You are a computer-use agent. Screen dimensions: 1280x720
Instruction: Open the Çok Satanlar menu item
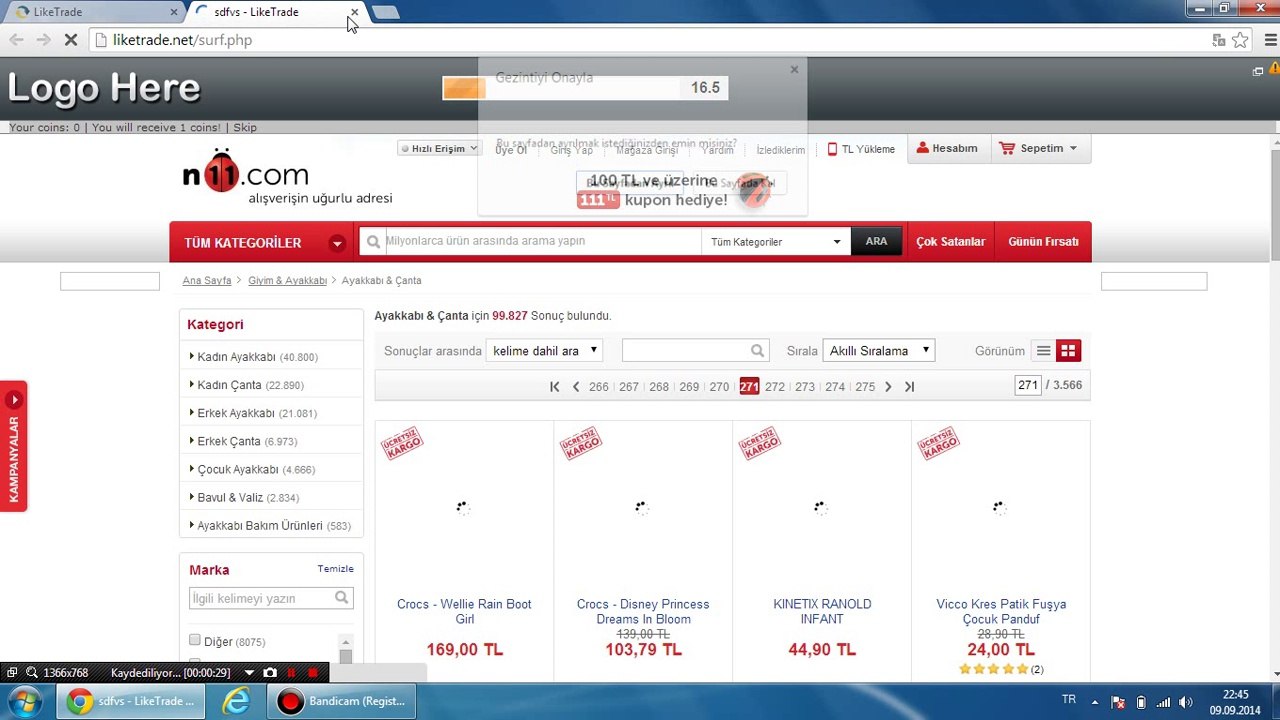pos(950,242)
